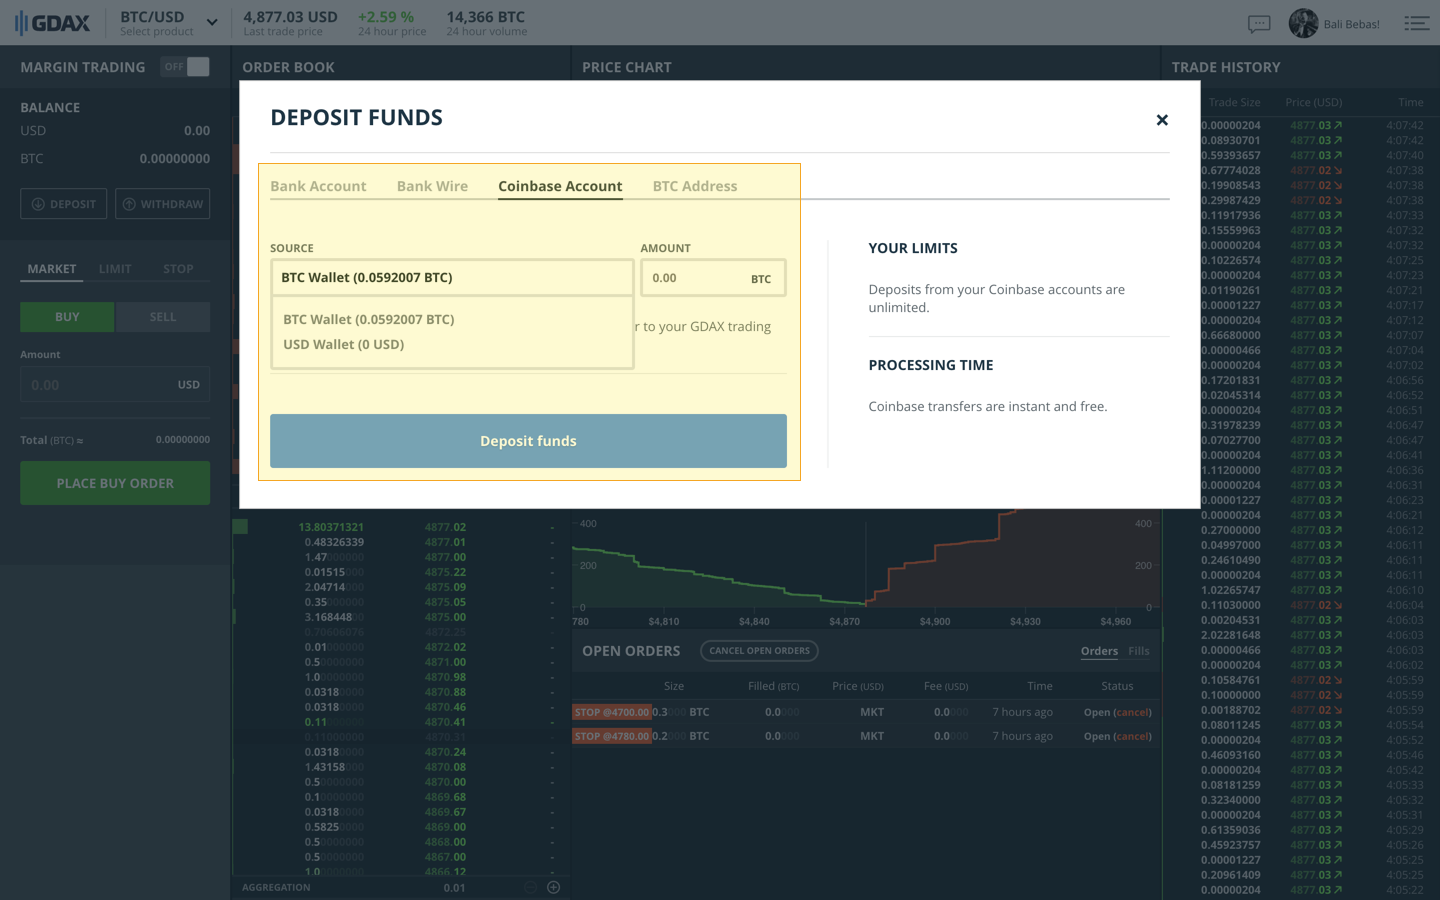Image resolution: width=1440 pixels, height=900 pixels.
Task: Click the STOP @4700.00 order tag
Action: click(x=611, y=712)
